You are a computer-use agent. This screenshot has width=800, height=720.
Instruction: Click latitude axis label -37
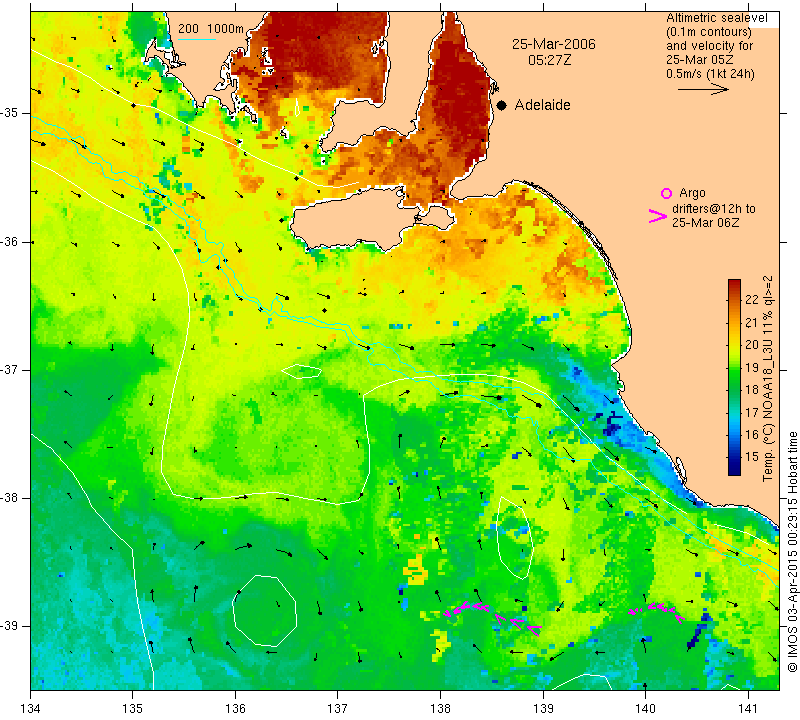10,369
